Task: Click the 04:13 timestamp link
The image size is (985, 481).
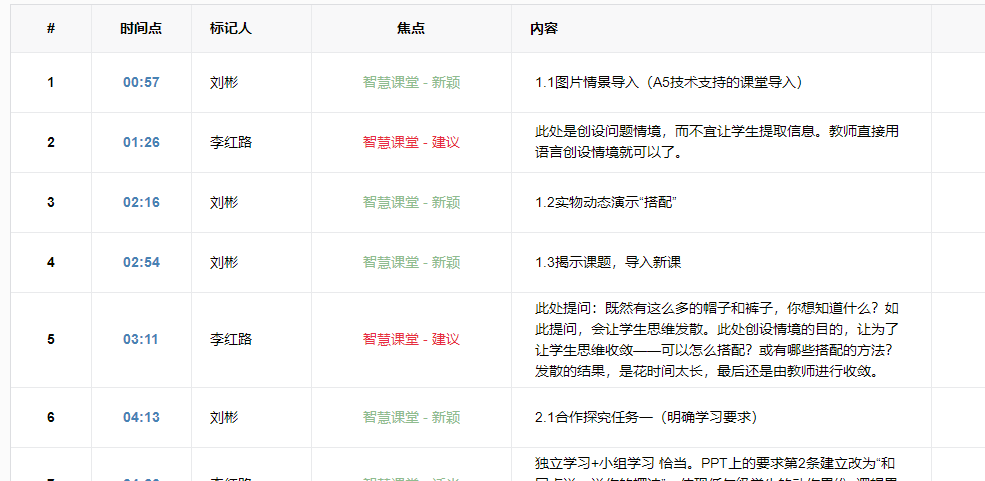Action: pyautogui.click(x=141, y=418)
